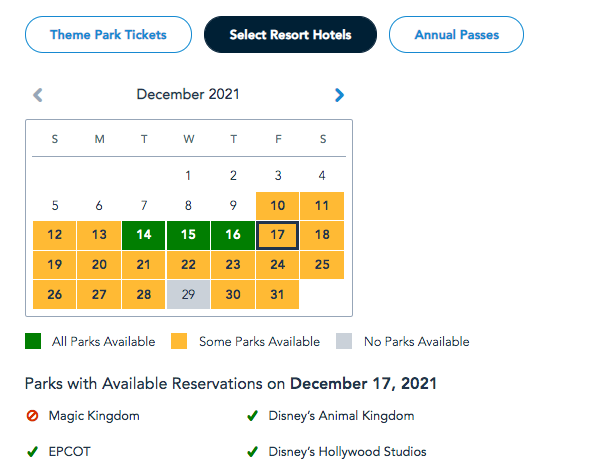Screen dimensions: 605x472
Task: Click the December 2021 month heading
Action: 188,95
